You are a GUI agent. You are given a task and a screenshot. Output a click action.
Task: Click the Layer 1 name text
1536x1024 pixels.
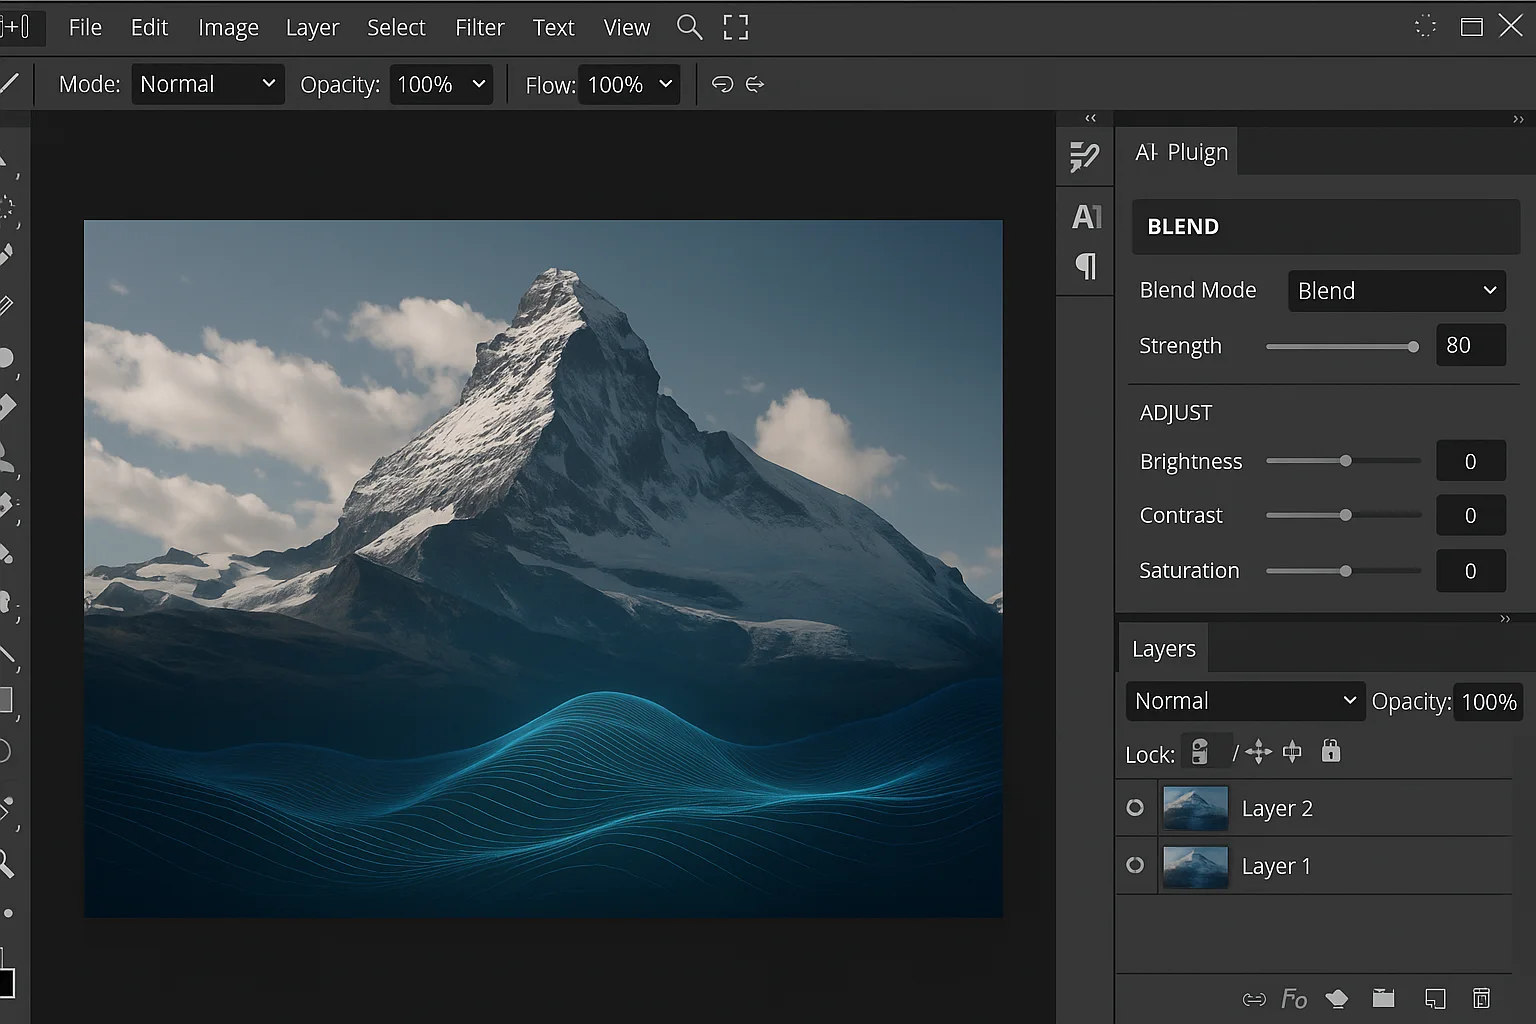point(1276,866)
